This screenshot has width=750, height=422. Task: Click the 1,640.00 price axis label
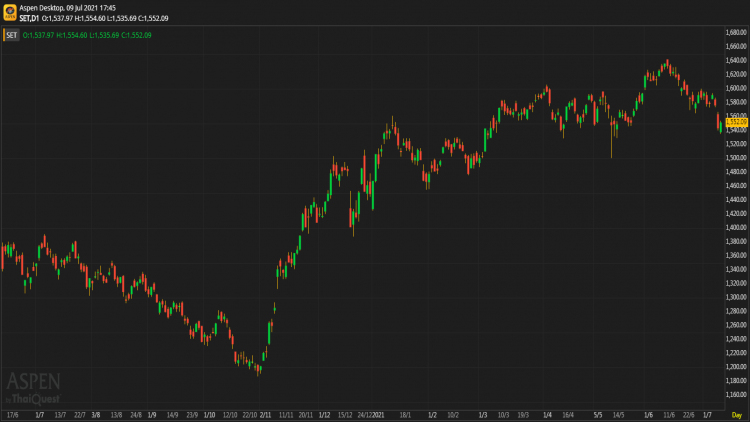(736, 60)
